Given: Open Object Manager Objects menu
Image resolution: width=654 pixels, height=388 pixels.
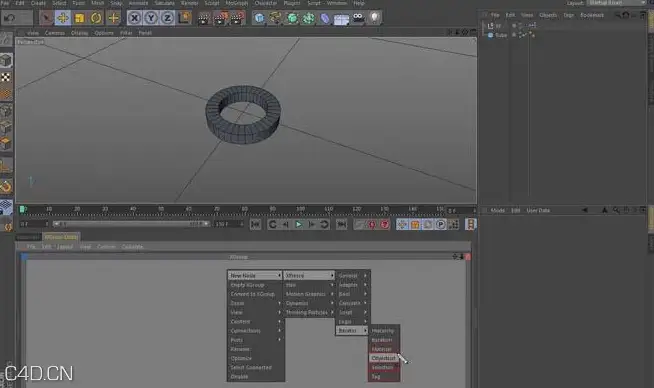Looking at the screenshot, I should [x=548, y=15].
